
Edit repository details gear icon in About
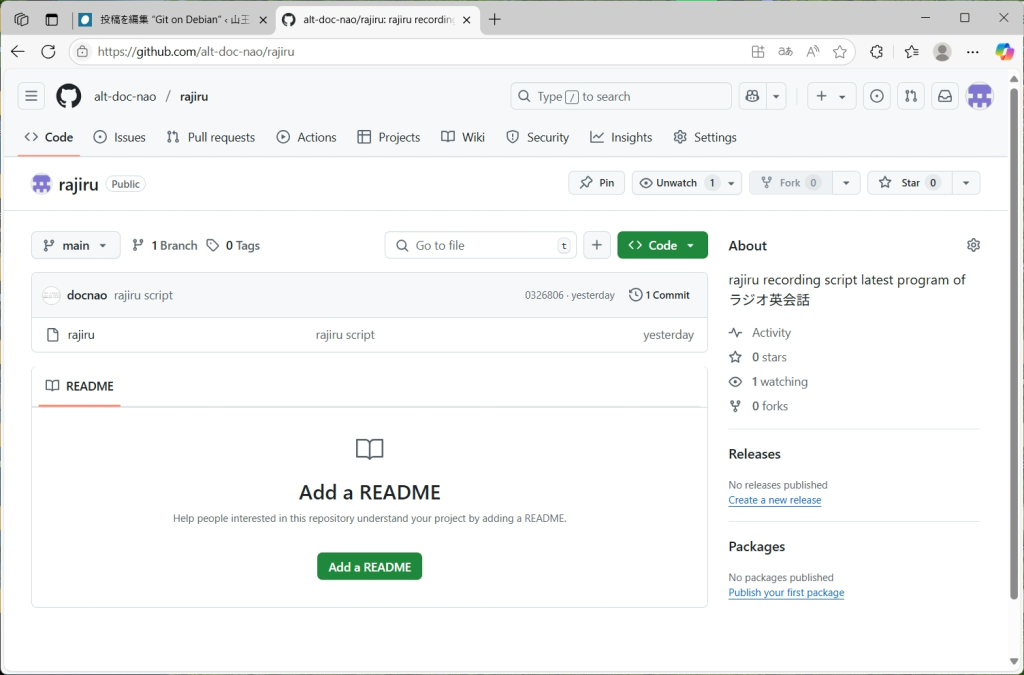point(973,245)
